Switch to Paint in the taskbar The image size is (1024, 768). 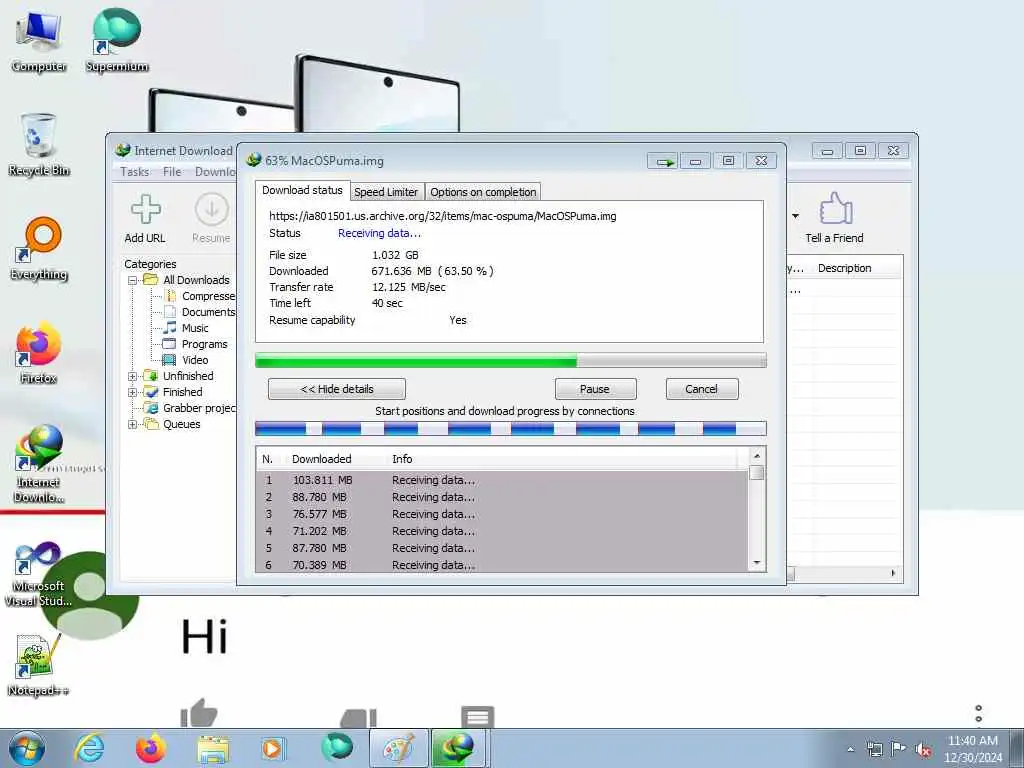398,748
